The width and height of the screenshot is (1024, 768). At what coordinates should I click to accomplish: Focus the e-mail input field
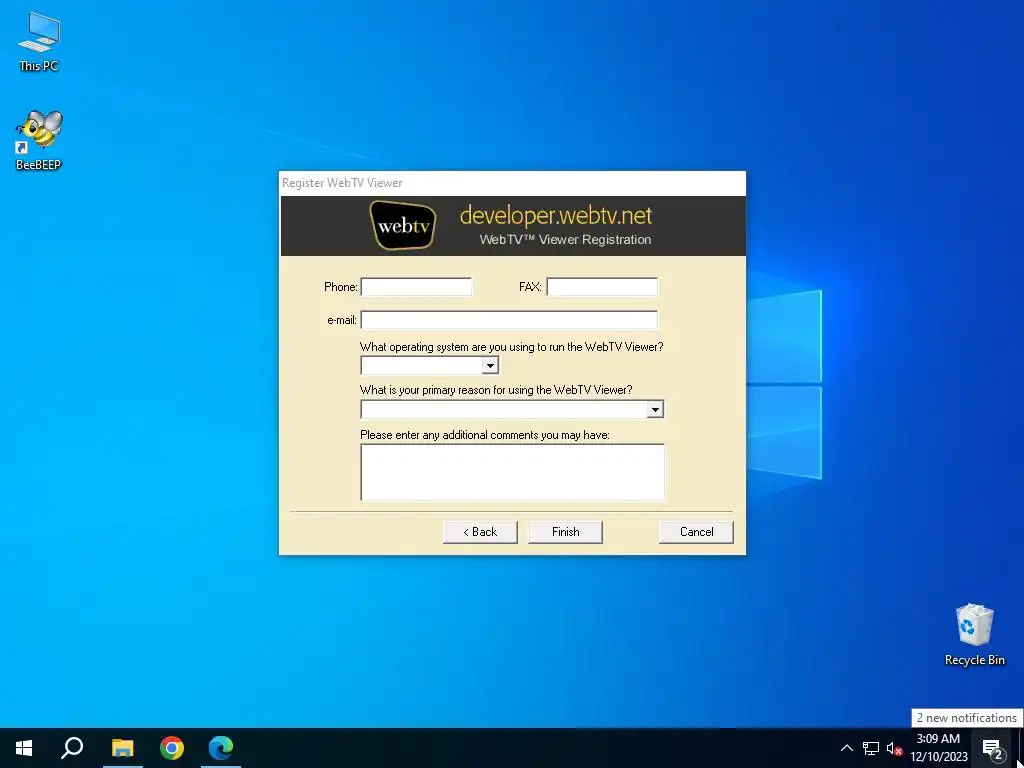509,320
